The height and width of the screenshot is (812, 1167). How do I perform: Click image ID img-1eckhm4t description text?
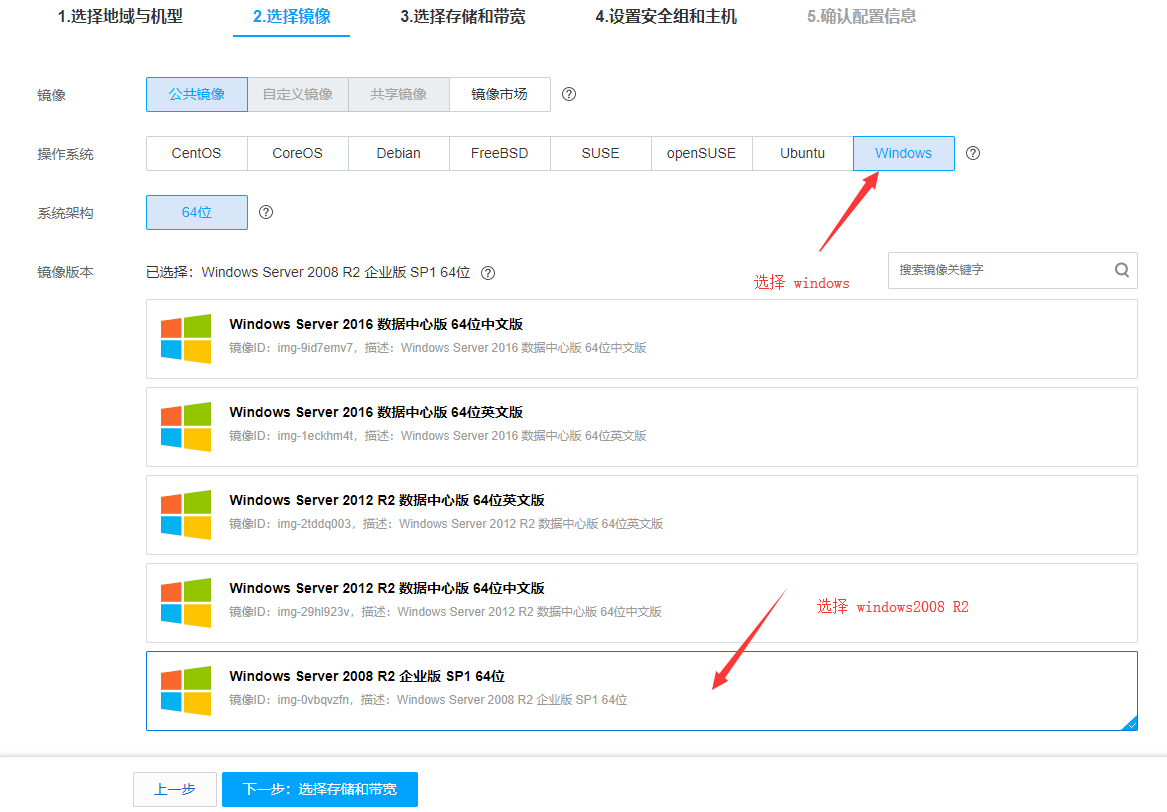pos(438,435)
